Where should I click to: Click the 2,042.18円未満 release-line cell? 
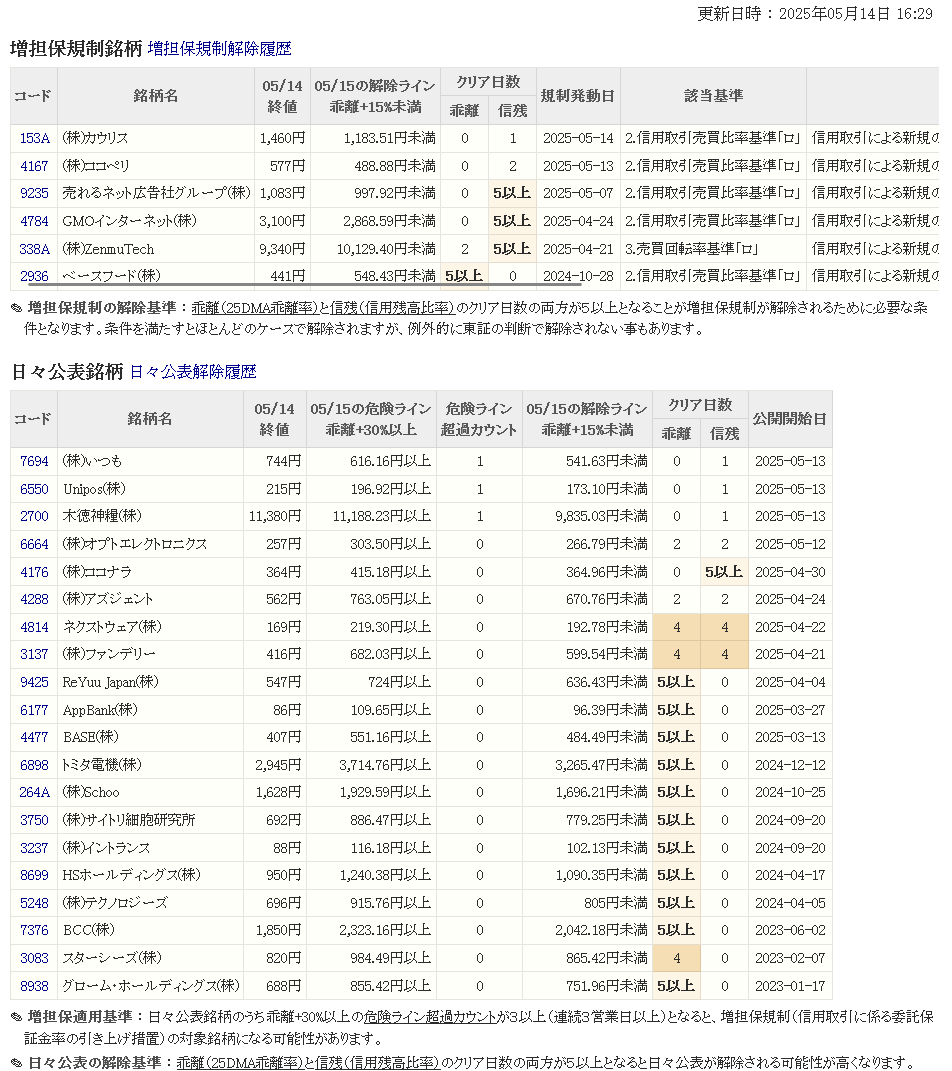pyautogui.click(x=587, y=930)
